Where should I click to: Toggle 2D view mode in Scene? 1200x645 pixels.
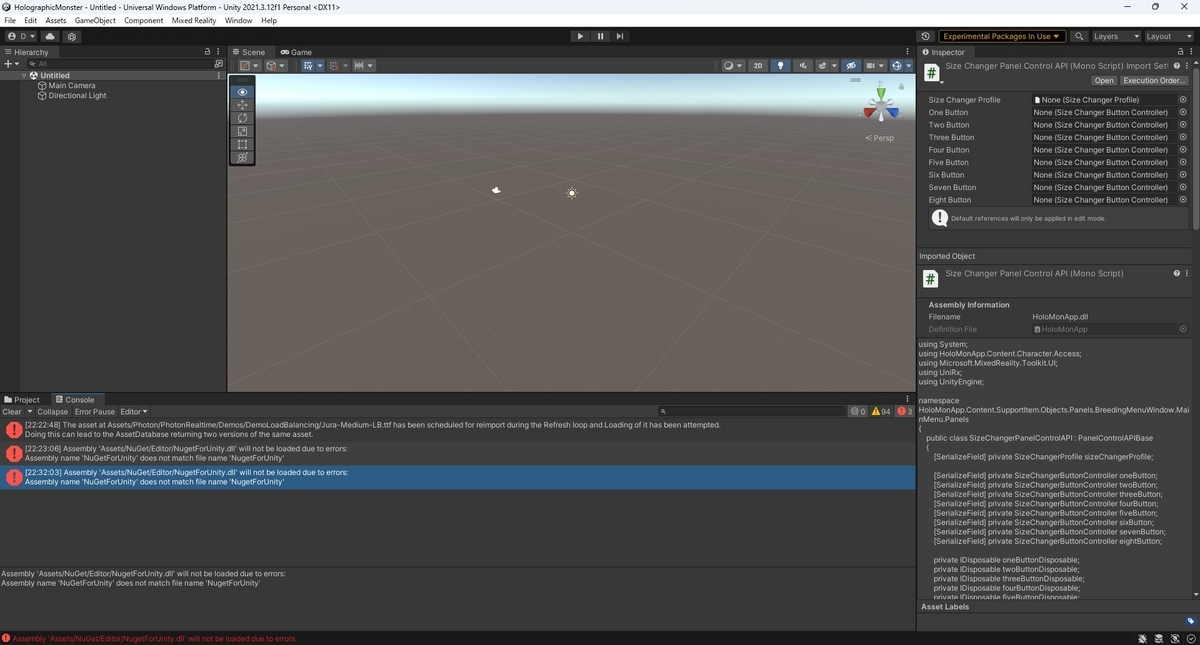(x=758, y=65)
